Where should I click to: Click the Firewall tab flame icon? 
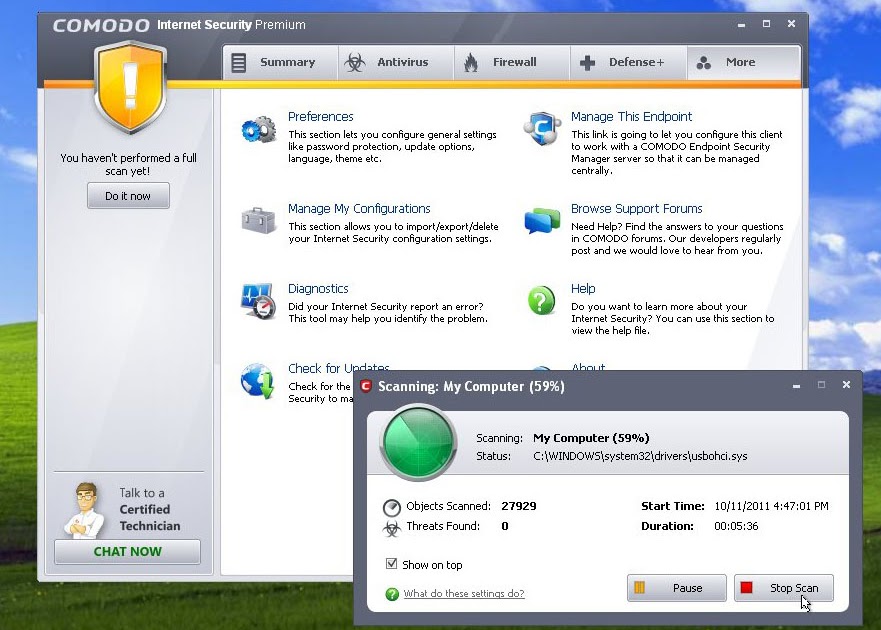point(471,62)
